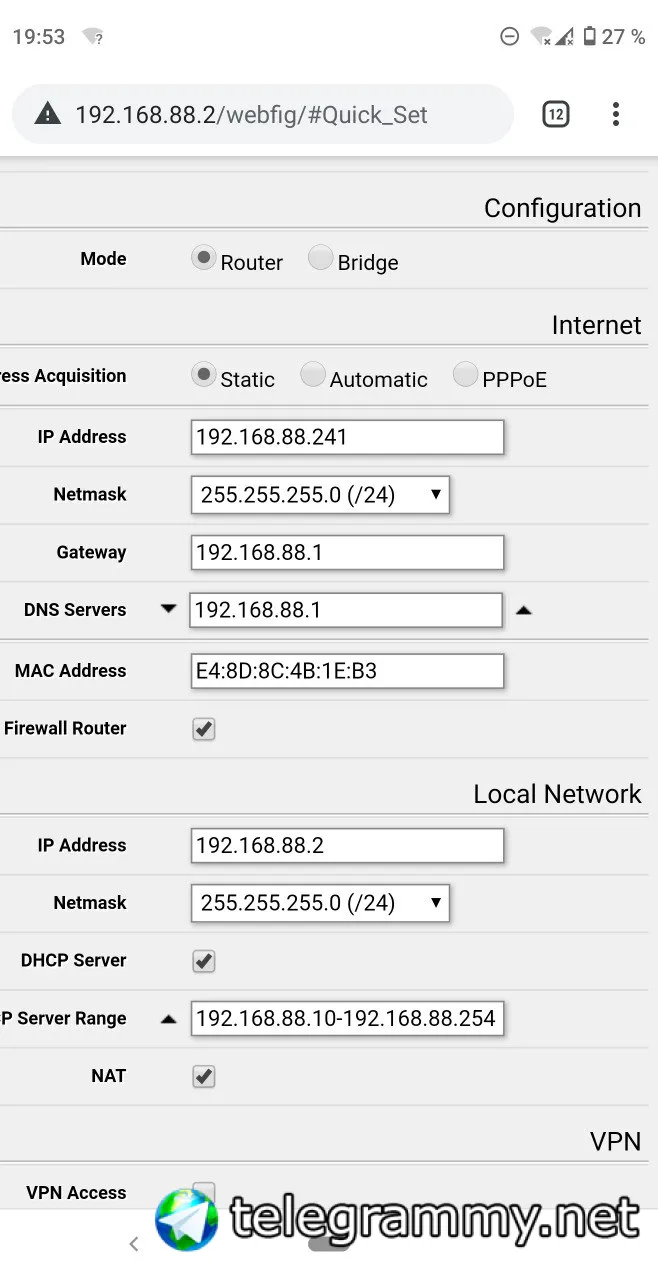Open Chrome's three-dot overflow menu

point(616,114)
